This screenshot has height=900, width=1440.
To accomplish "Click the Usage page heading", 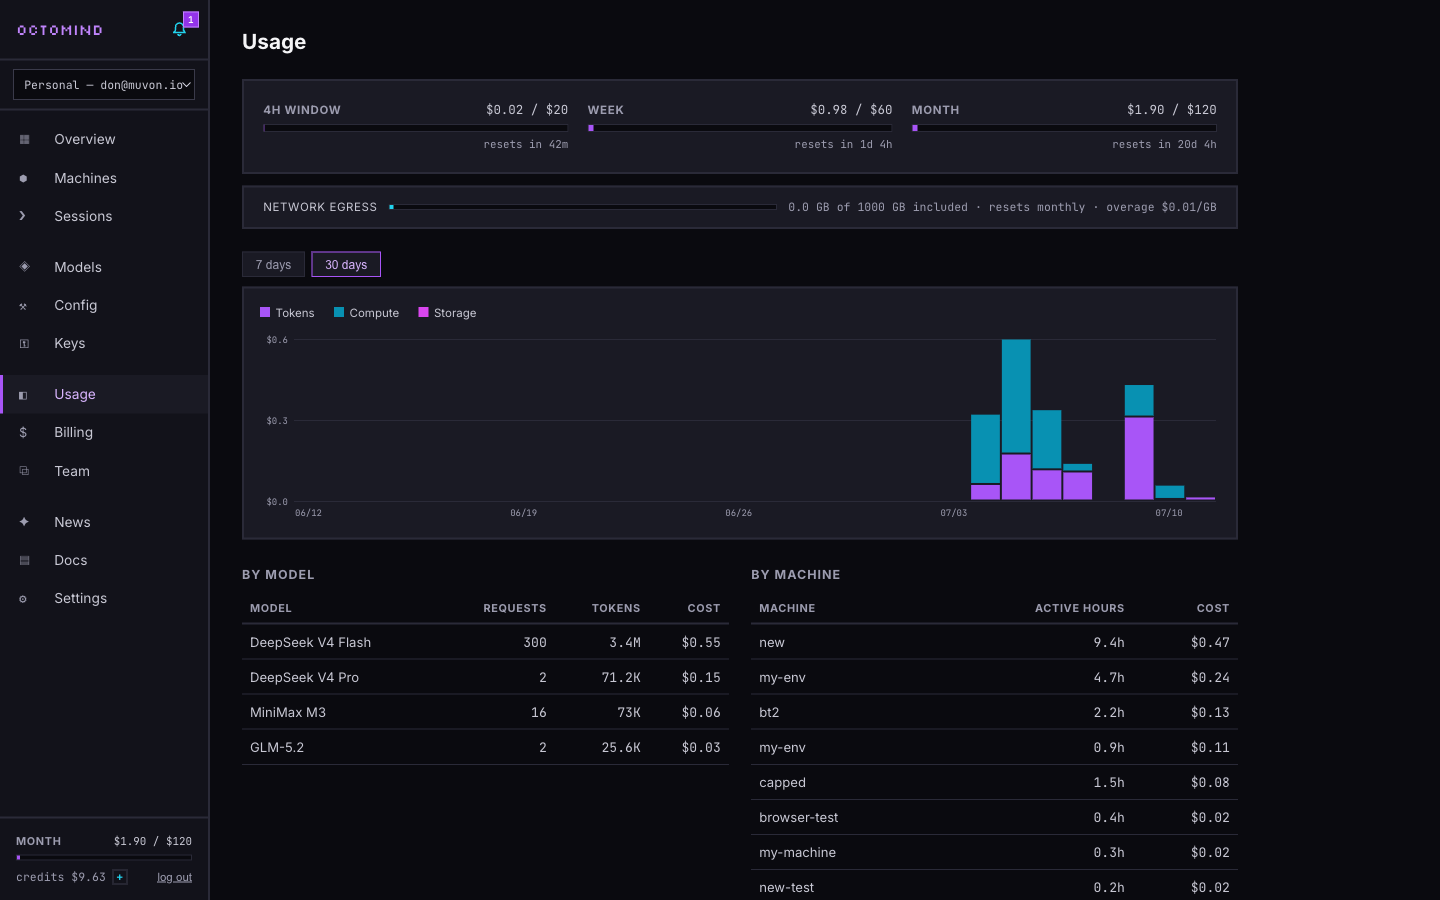I will [274, 42].
